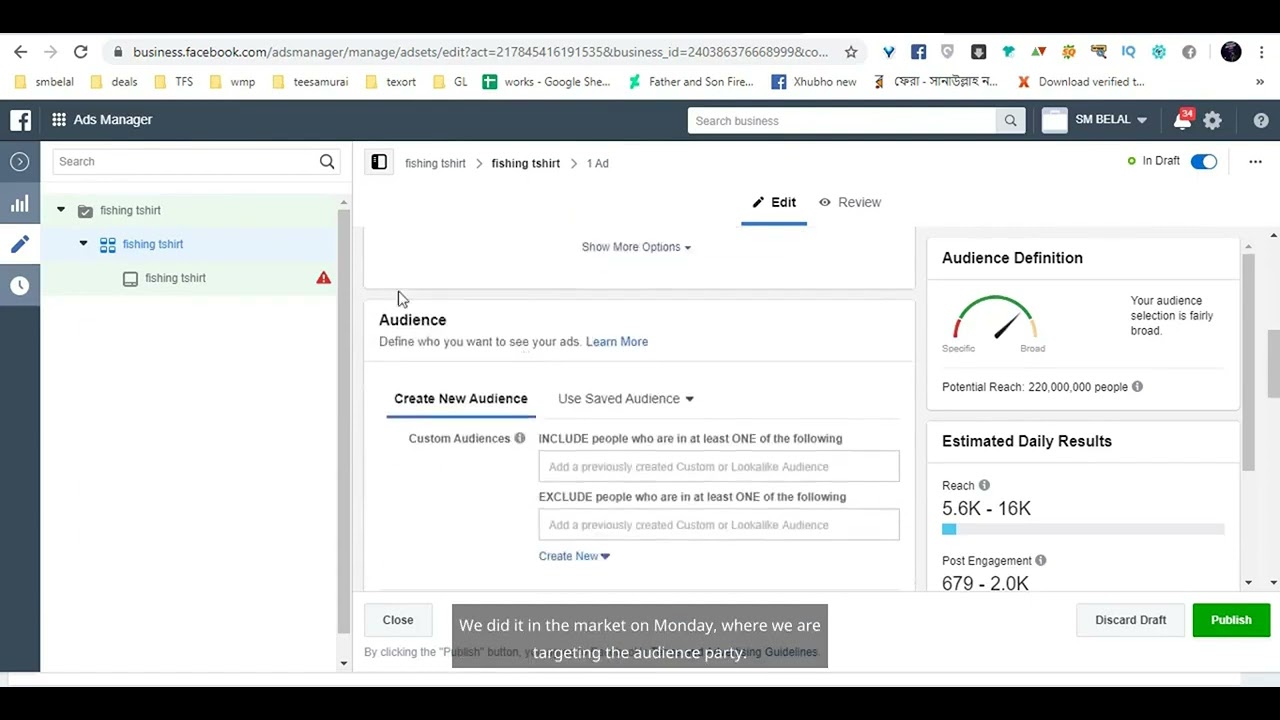Open Use Saved Audience dropdown
Viewport: 1280px width, 720px height.
[626, 399]
